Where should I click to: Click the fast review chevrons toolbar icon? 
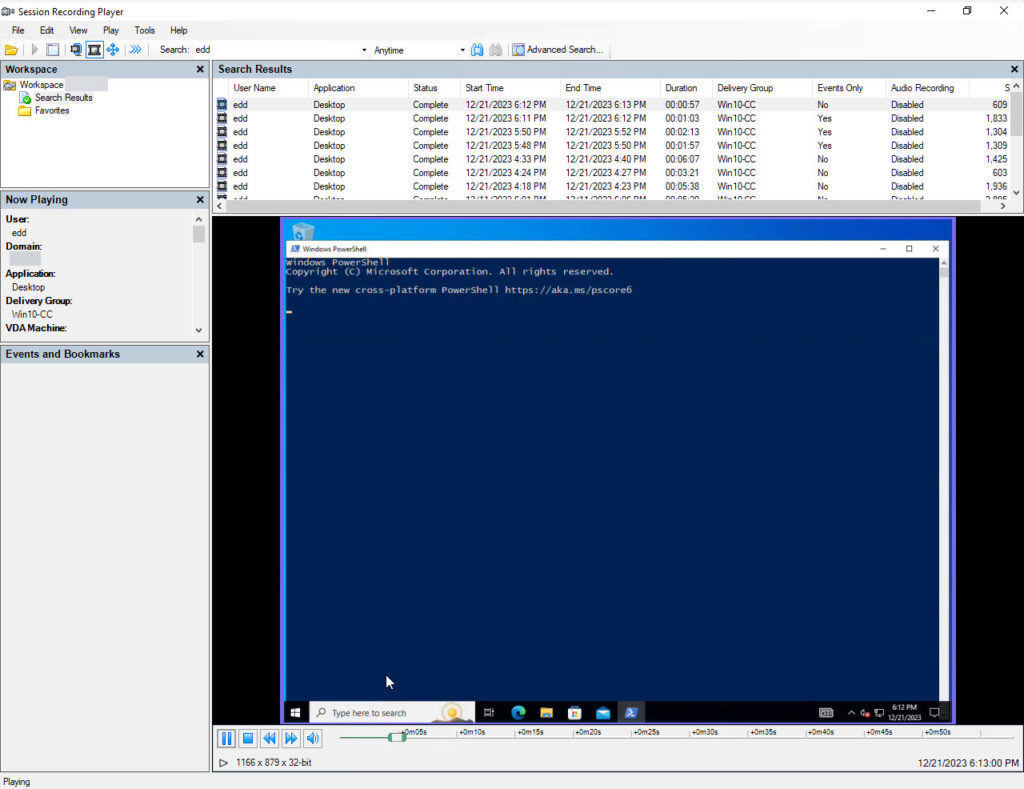135,50
